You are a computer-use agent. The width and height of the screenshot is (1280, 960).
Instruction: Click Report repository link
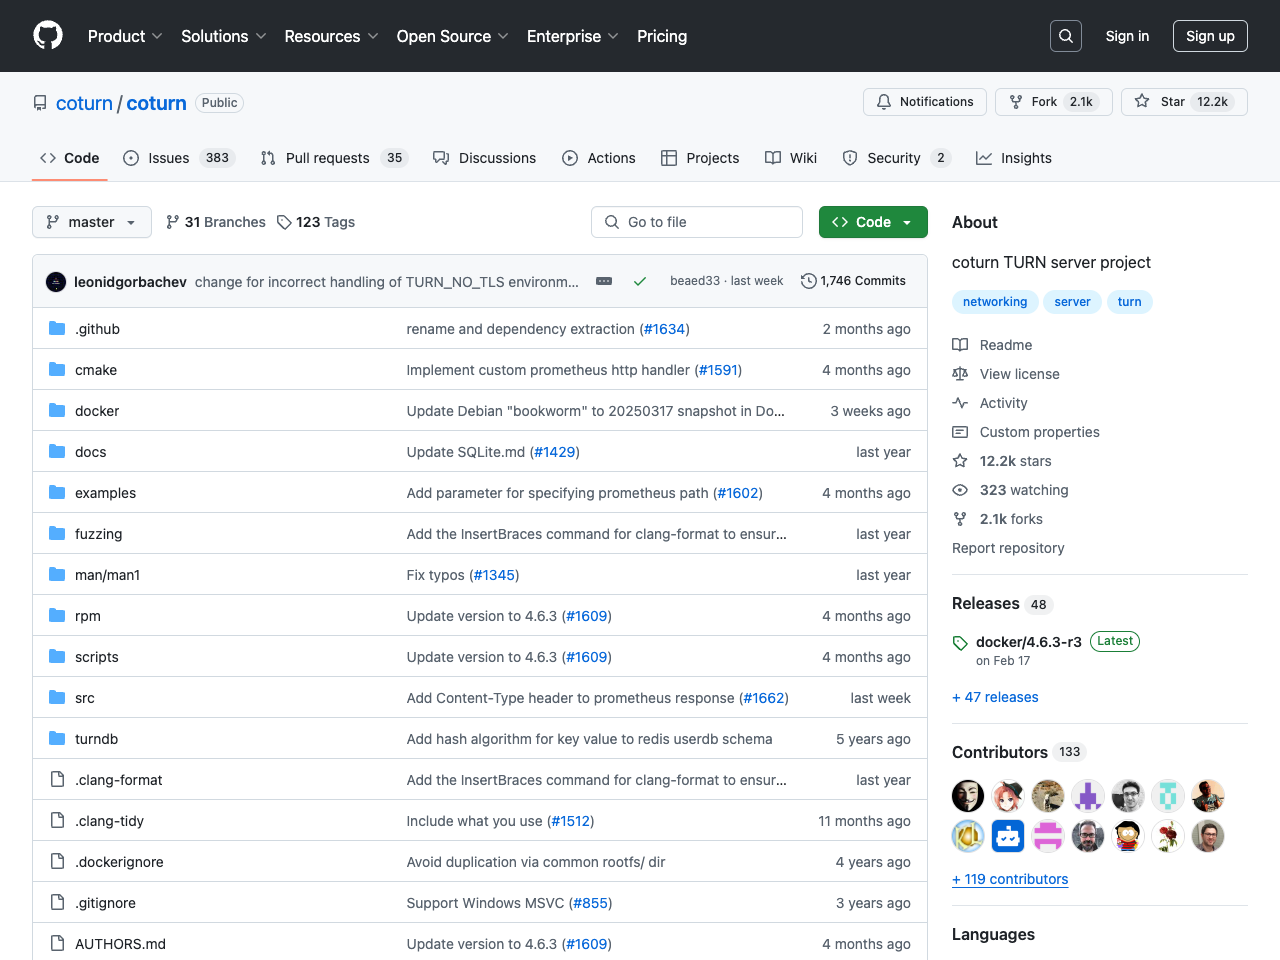(x=1008, y=548)
